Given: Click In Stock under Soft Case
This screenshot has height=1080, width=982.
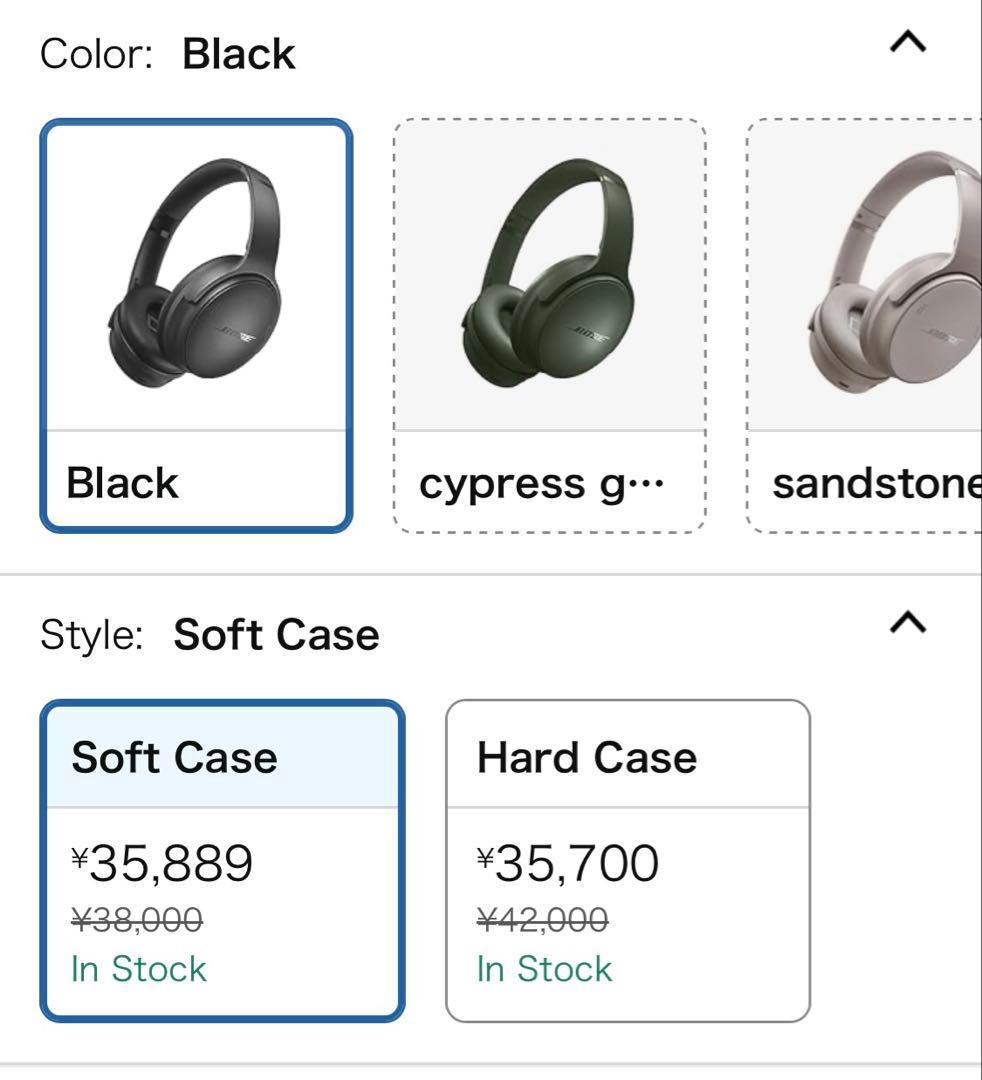Looking at the screenshot, I should (x=138, y=968).
